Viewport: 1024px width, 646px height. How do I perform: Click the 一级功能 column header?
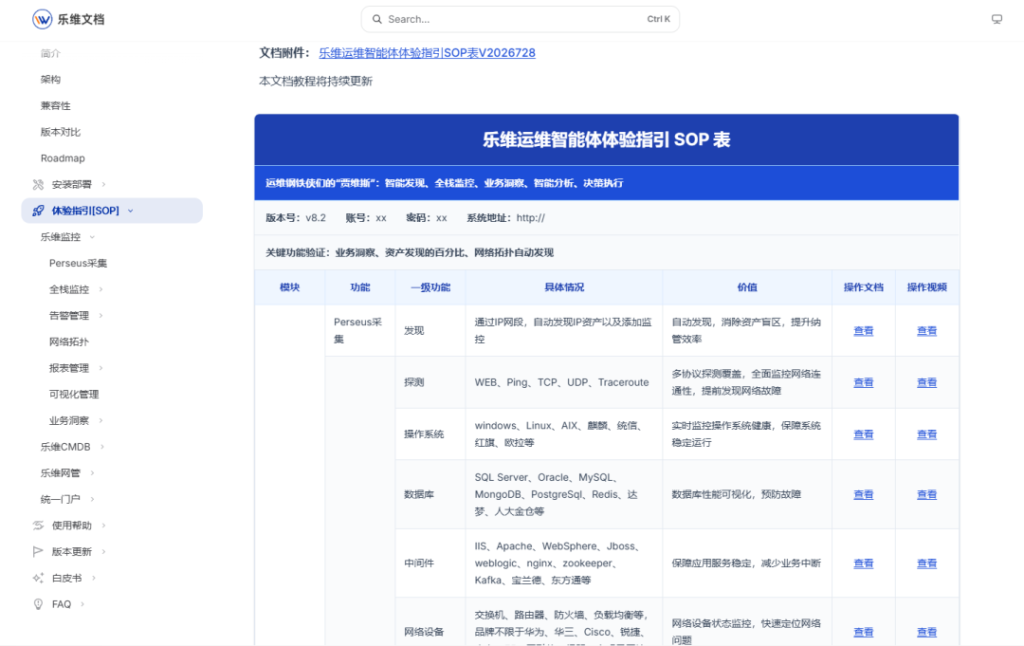[x=430, y=287]
